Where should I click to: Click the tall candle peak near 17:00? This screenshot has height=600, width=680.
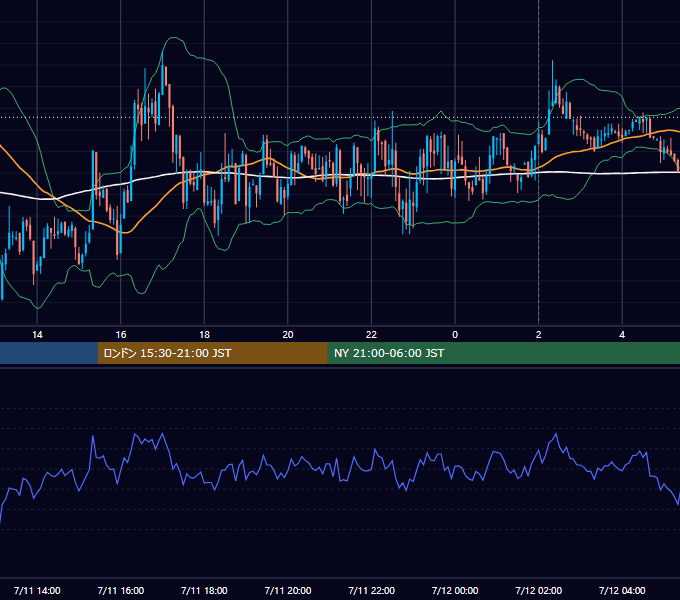[163, 73]
